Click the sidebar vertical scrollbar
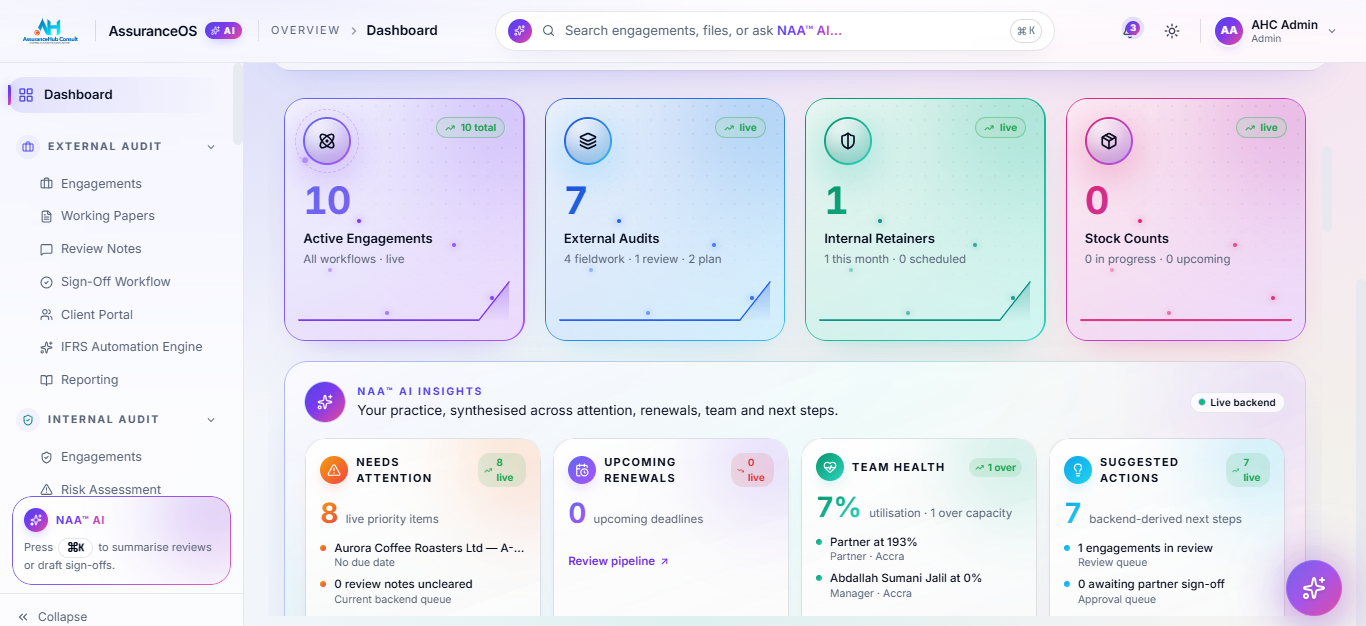 pyautogui.click(x=237, y=104)
